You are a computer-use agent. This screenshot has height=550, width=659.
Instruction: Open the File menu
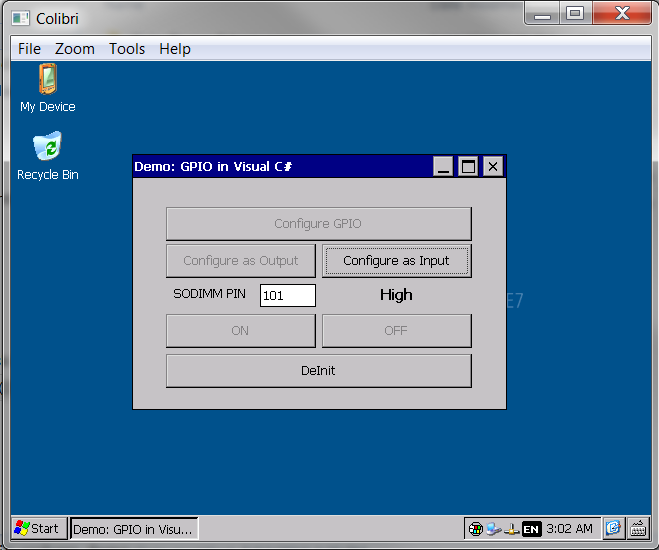point(29,49)
